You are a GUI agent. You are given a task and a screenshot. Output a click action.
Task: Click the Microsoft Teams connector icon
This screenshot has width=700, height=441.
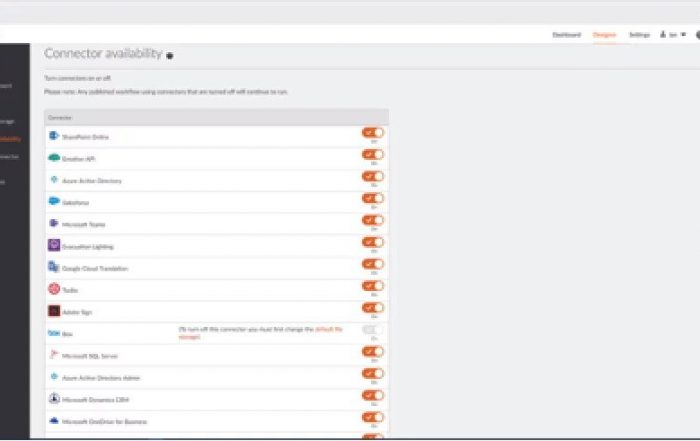54,222
